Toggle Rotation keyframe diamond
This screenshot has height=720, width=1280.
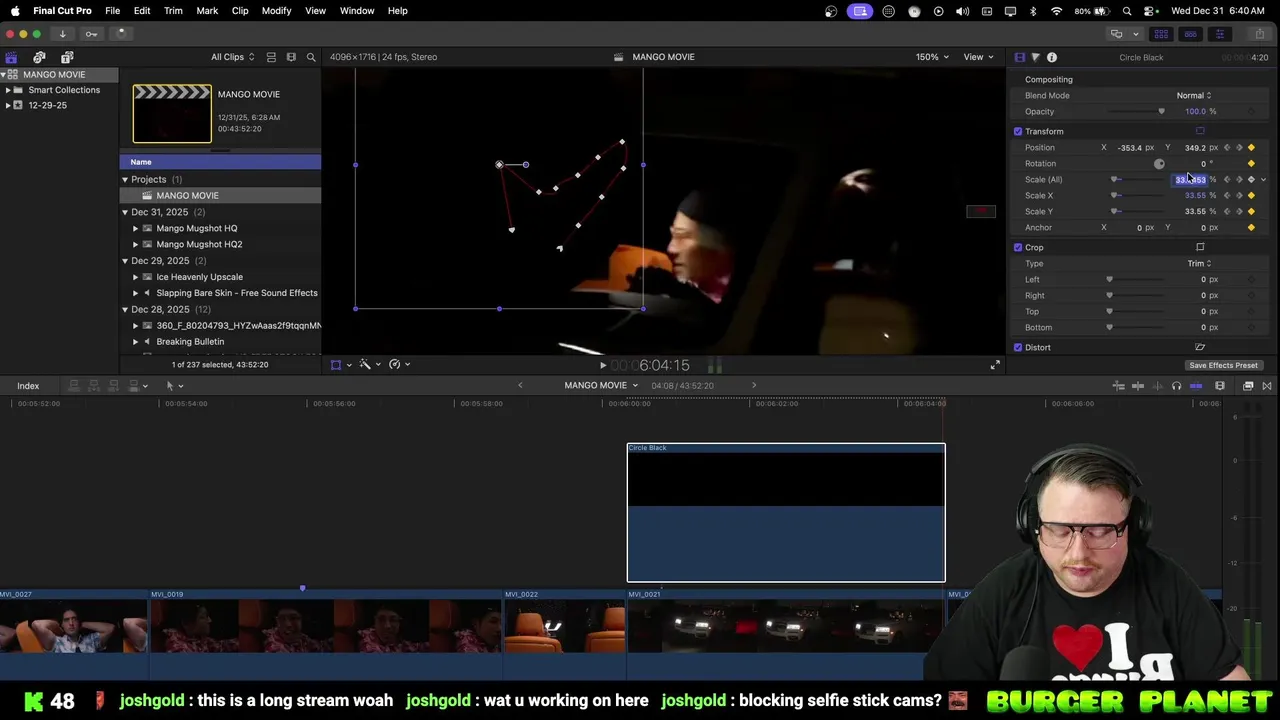(1251, 164)
